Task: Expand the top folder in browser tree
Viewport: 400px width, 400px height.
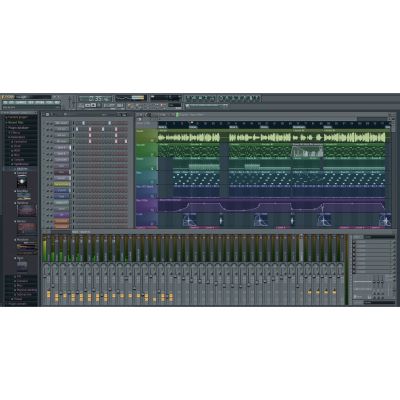Action: pyautogui.click(x=6, y=117)
